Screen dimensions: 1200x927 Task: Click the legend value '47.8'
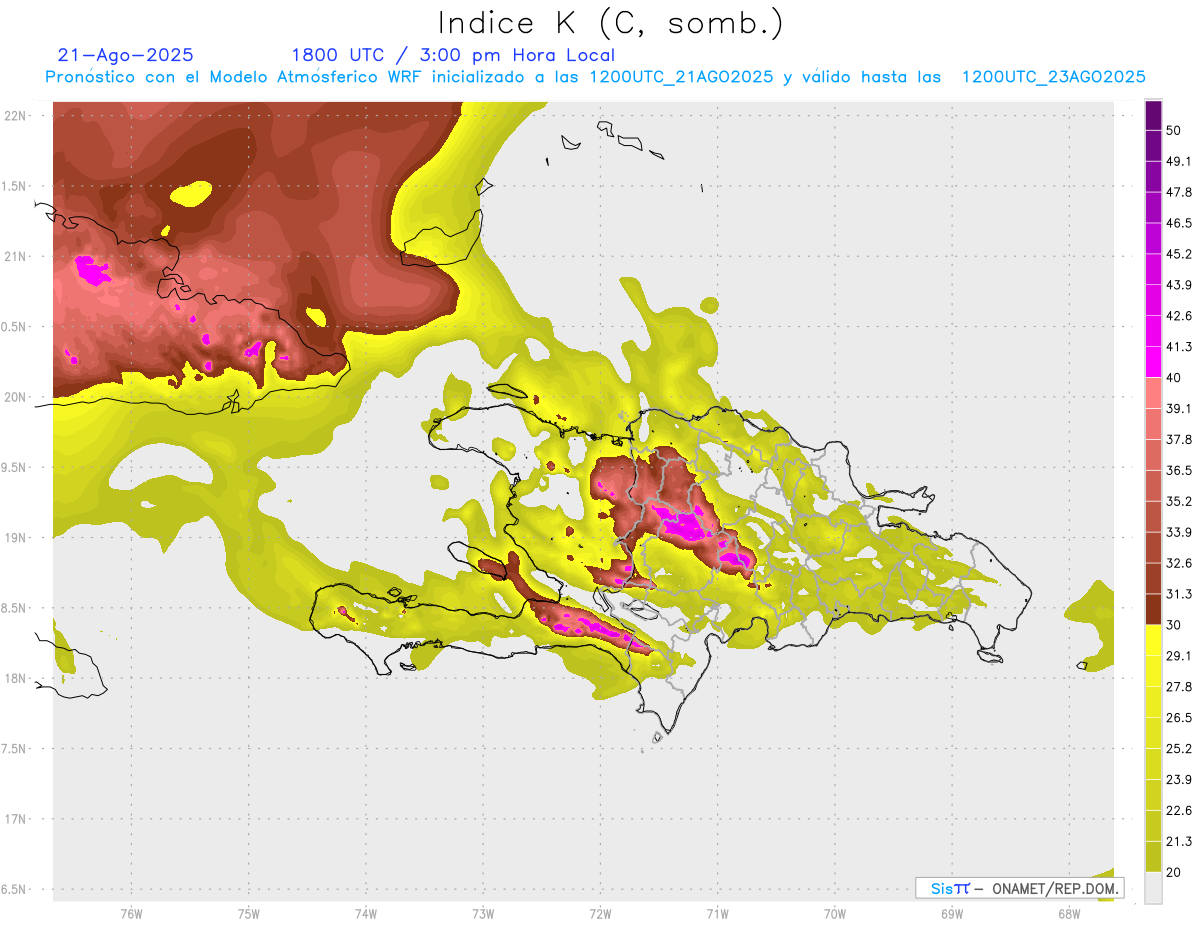1178,192
